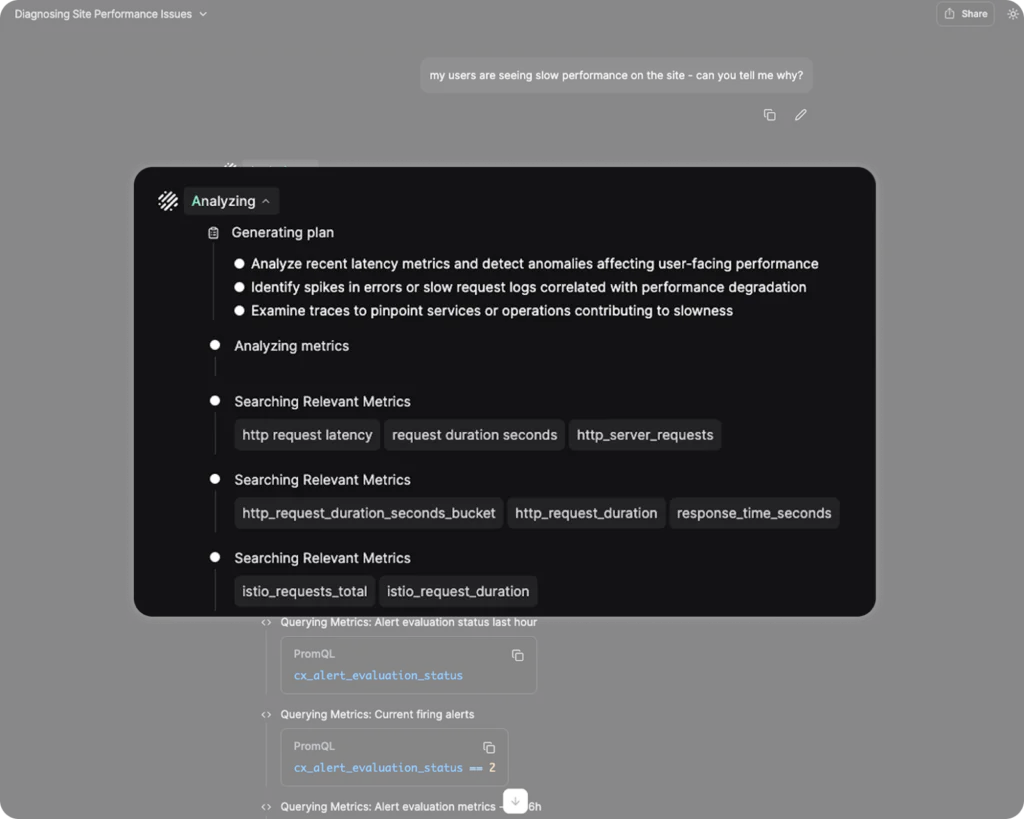This screenshot has width=1024, height=819.
Task: Click the striped Analyzing logo icon
Action: click(x=168, y=201)
